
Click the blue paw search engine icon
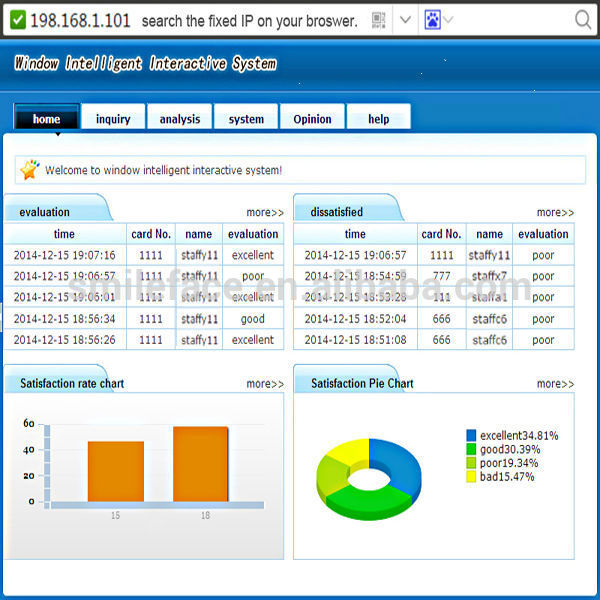(x=432, y=20)
